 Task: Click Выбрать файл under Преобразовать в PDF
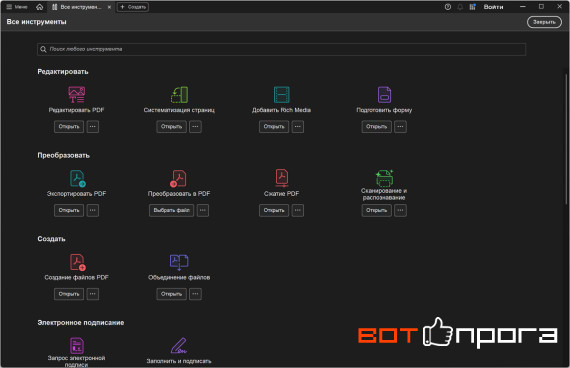pyautogui.click(x=172, y=210)
